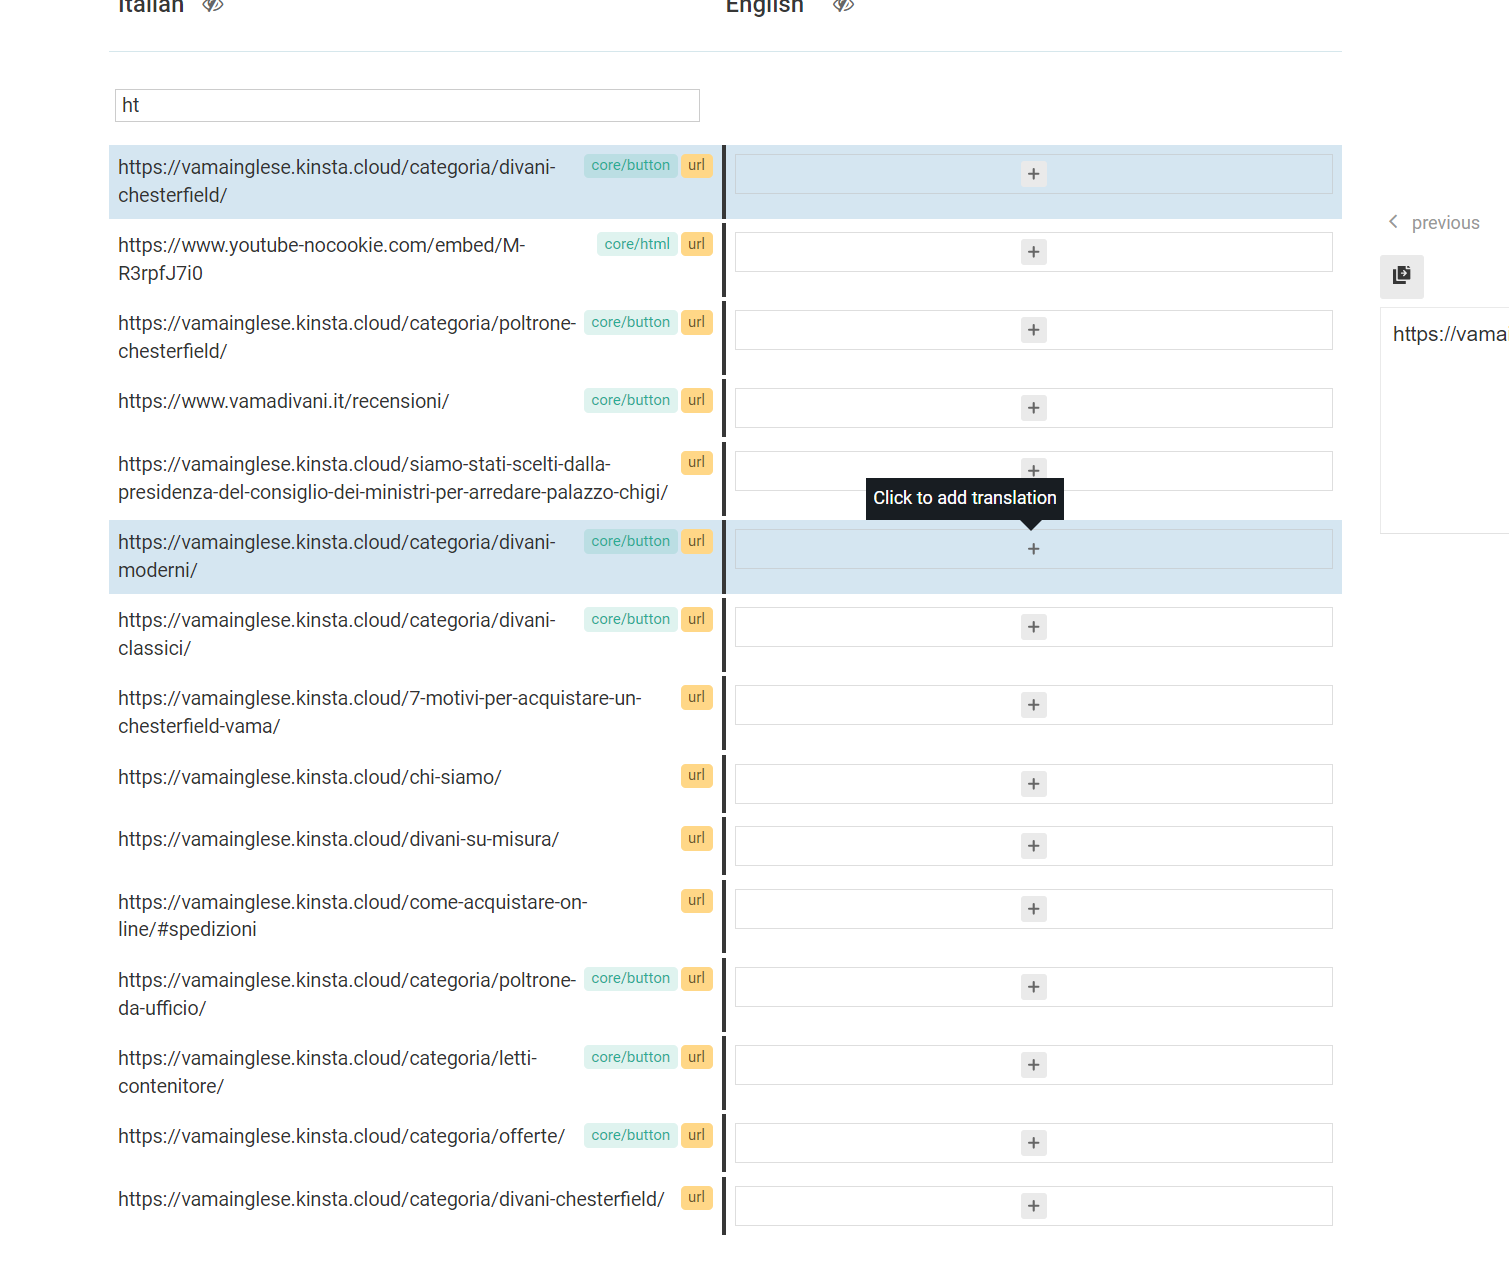Select the divani-su-misura source url text
The width and height of the screenshot is (1509, 1282).
tap(338, 839)
